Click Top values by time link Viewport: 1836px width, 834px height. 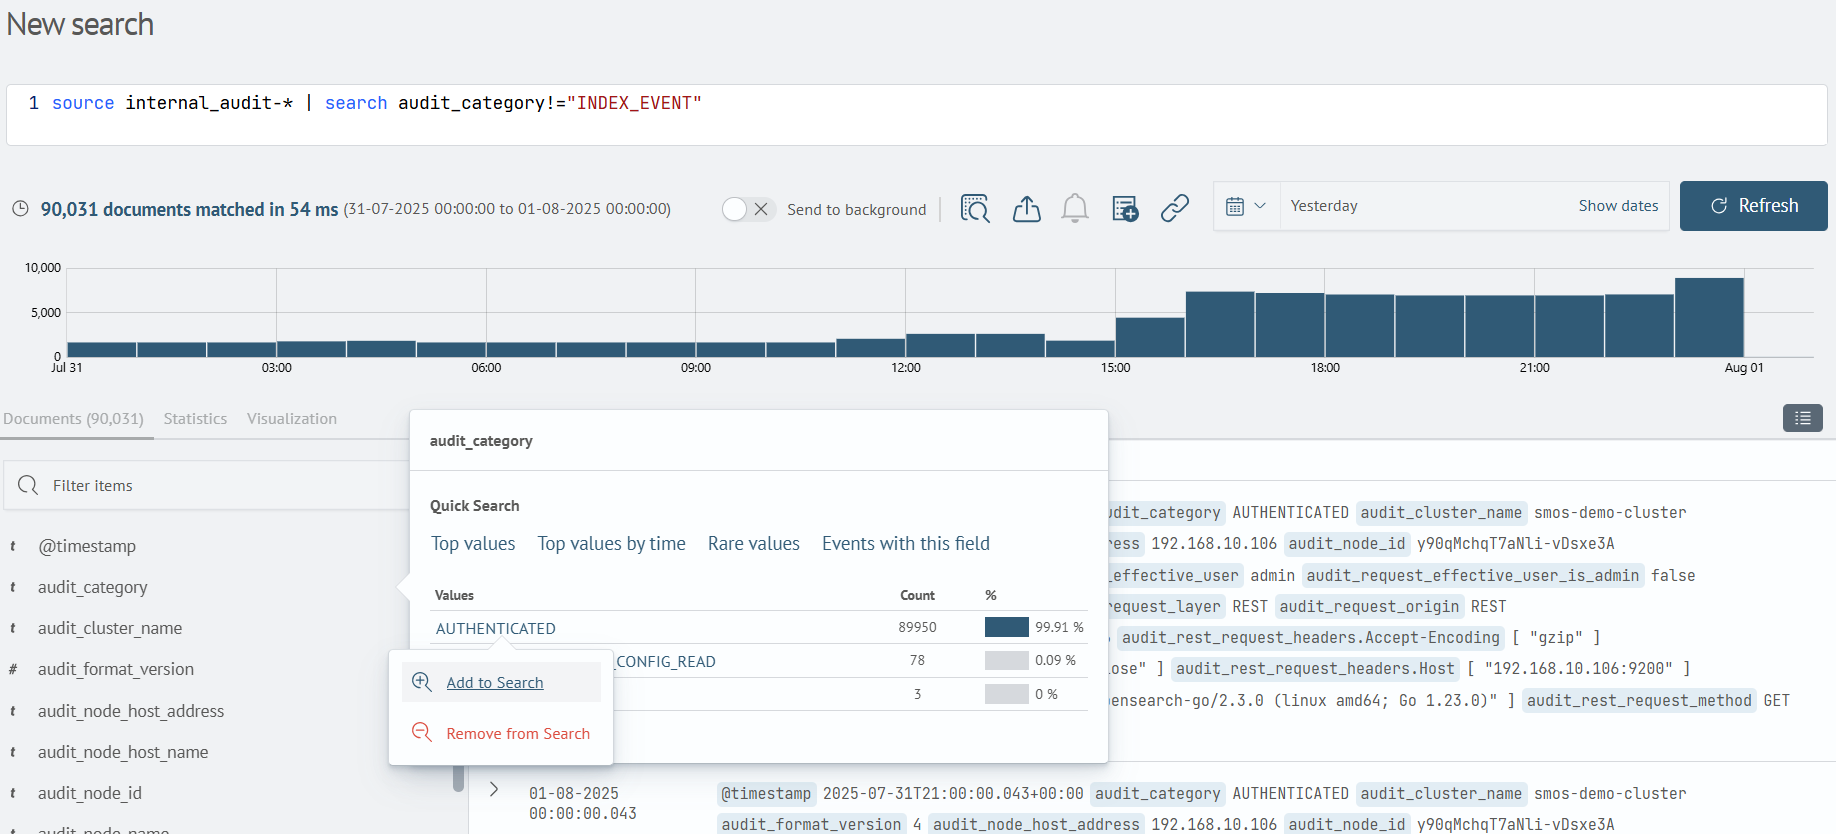(612, 543)
